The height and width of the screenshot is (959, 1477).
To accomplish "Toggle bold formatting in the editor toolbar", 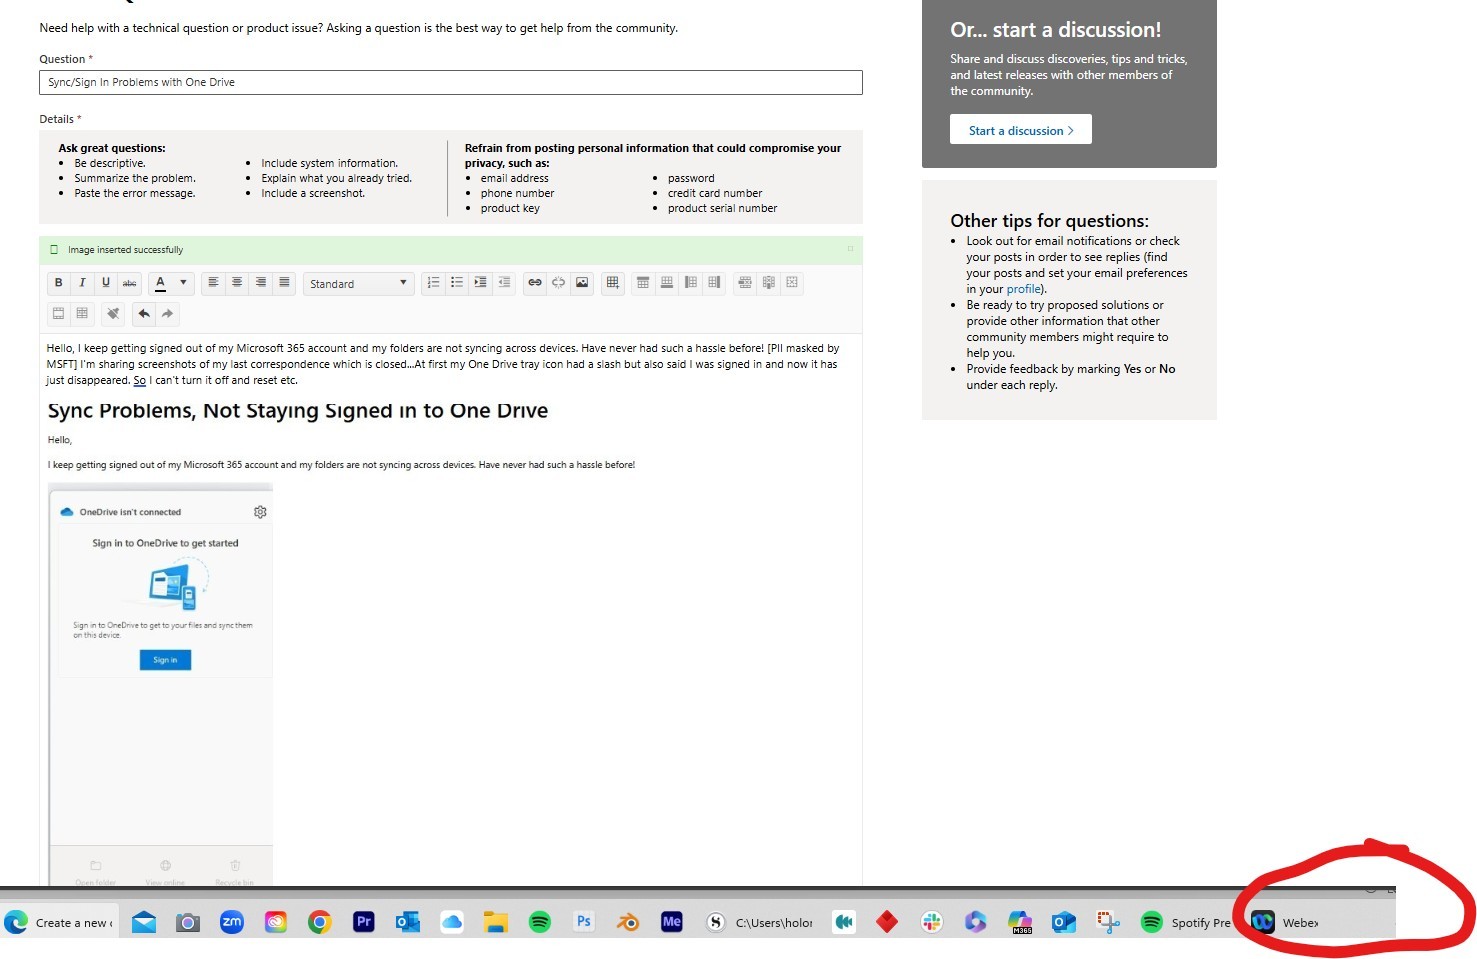I will pyautogui.click(x=58, y=283).
